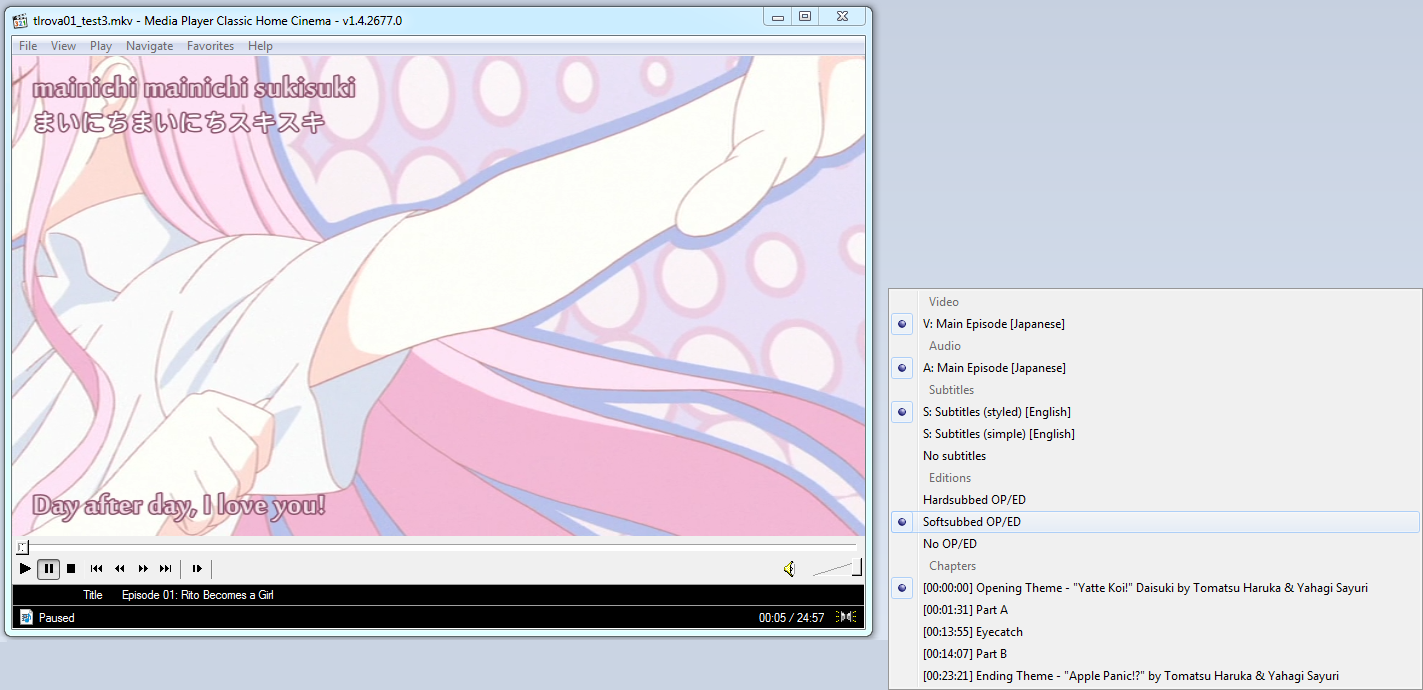1423x690 pixels.
Task: Select audio track A: Main Episode [Japanese]
Action: point(1155,368)
